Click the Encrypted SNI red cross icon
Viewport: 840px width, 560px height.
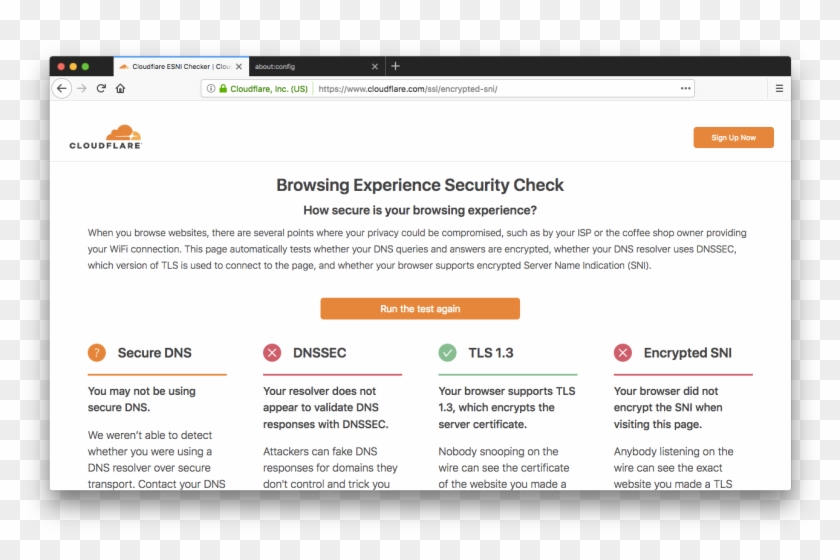click(x=622, y=353)
